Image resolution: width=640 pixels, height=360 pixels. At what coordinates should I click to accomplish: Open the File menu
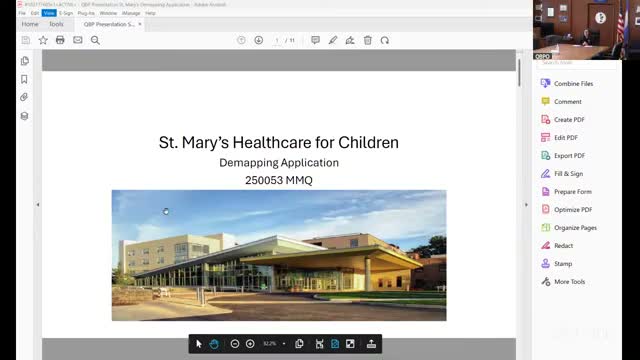22,13
